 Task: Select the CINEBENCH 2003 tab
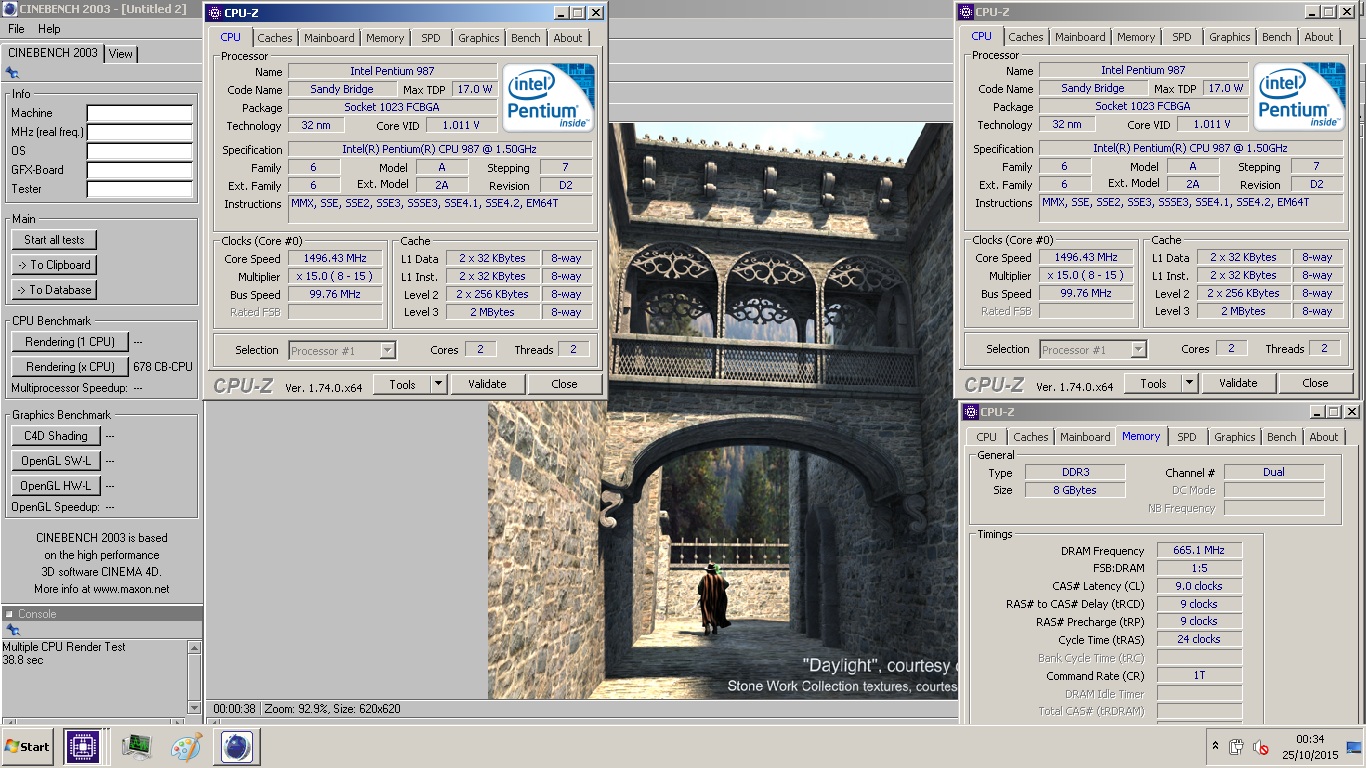pos(53,52)
